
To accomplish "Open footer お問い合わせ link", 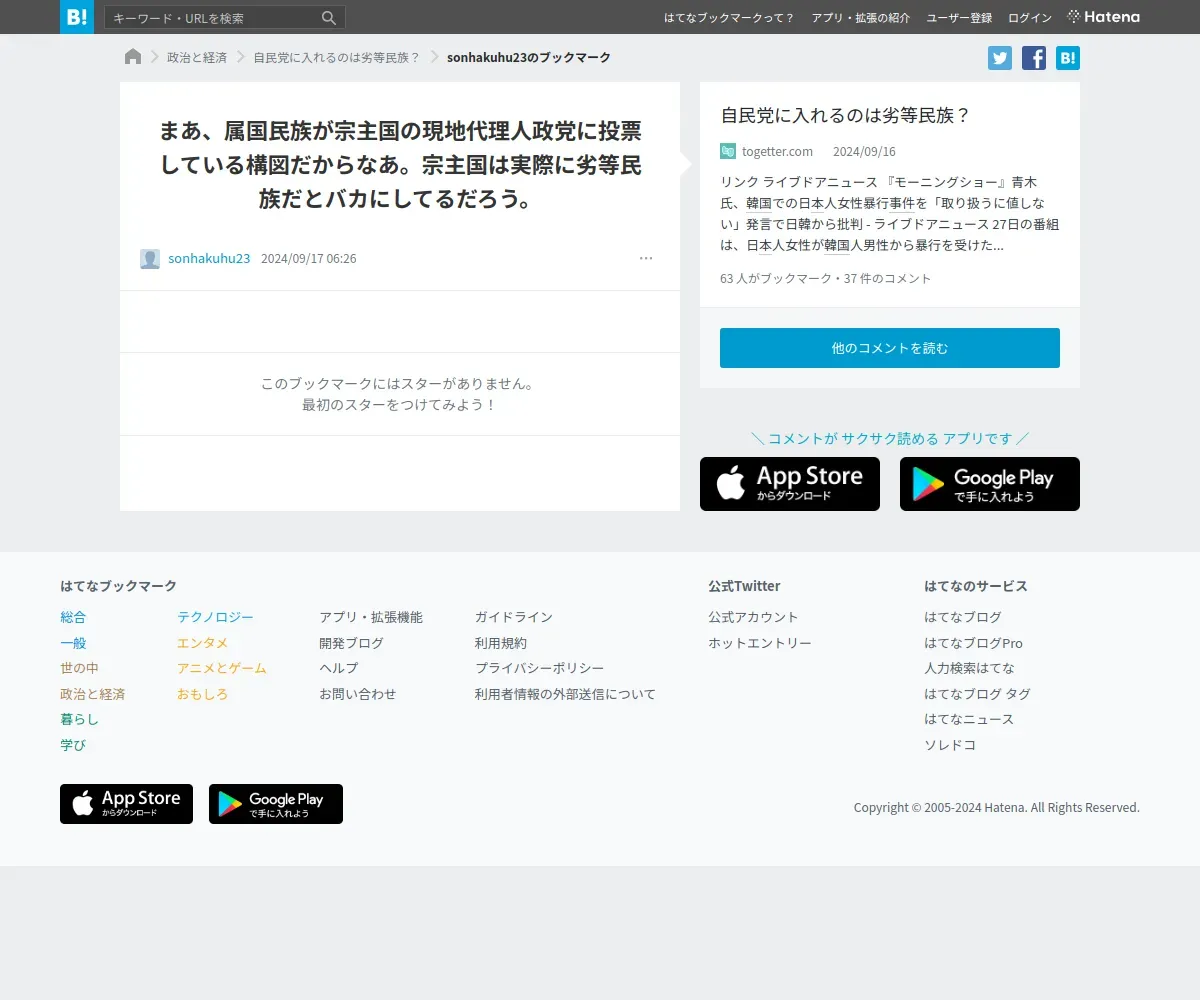I will coord(357,694).
